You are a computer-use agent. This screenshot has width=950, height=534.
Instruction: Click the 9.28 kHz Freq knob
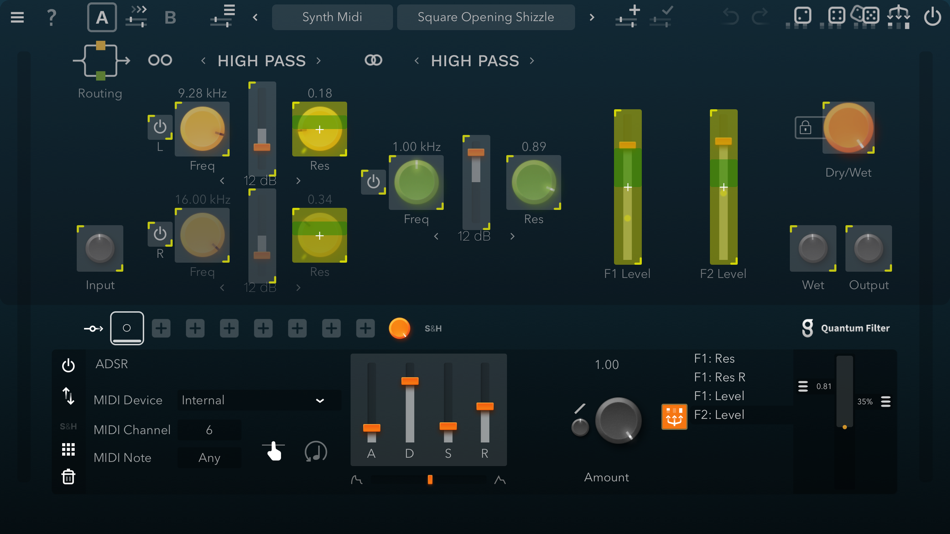(202, 128)
